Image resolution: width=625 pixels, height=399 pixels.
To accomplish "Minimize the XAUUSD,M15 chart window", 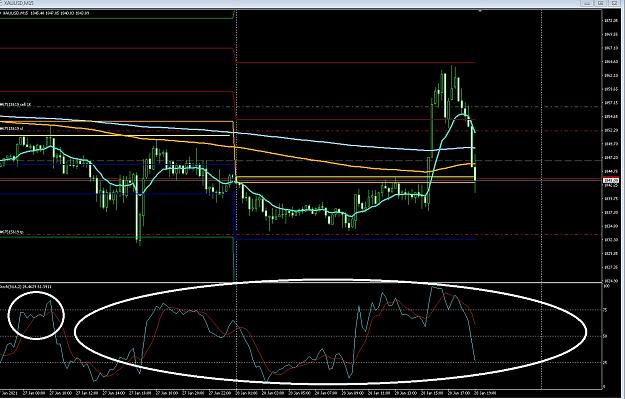I will [587, 3].
